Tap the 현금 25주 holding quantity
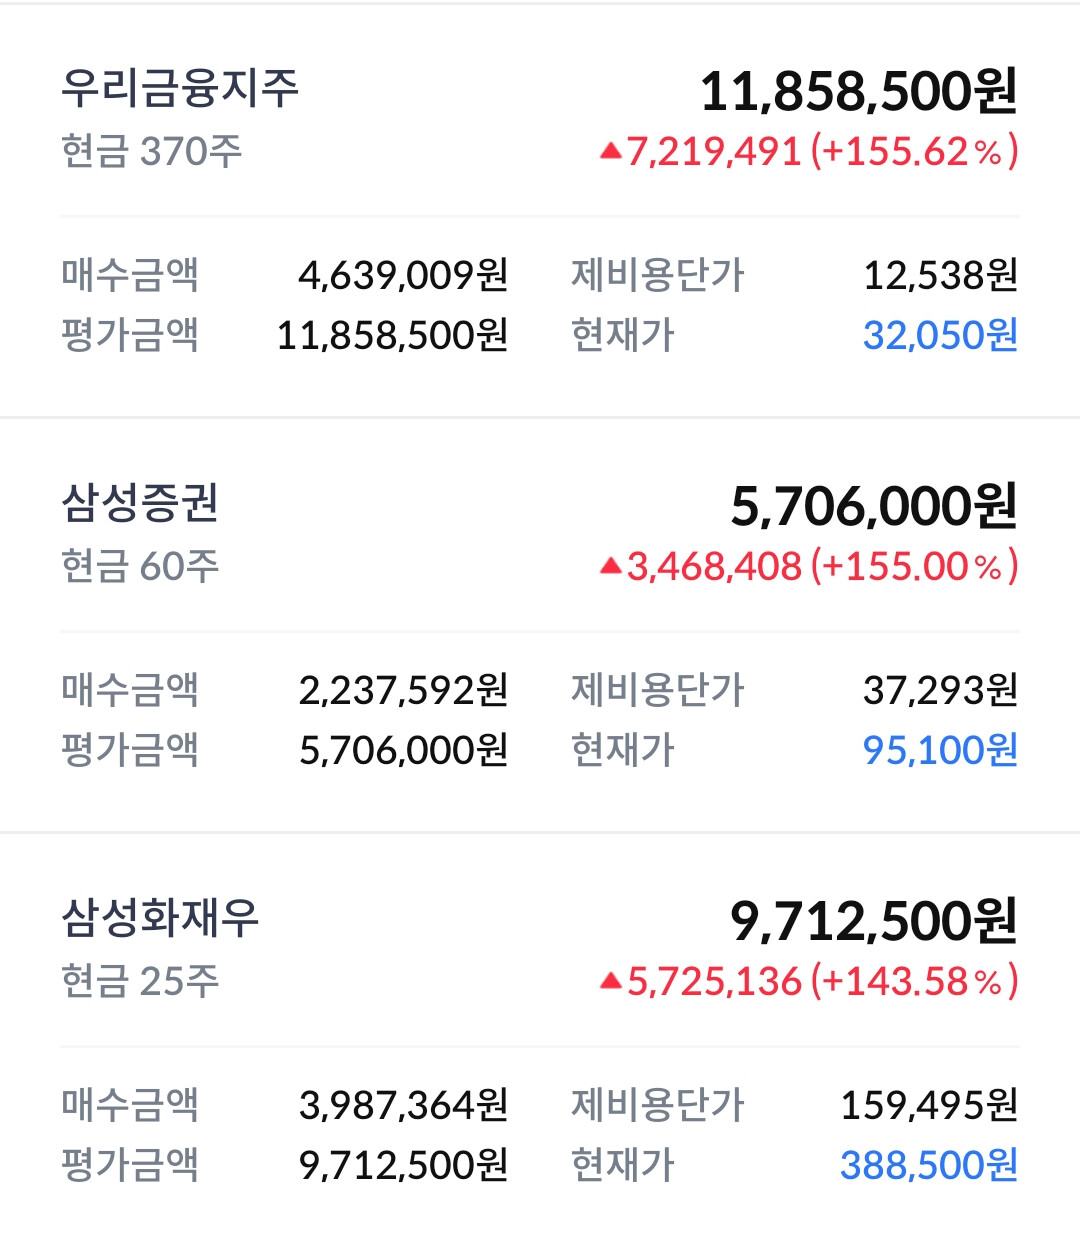 140,982
